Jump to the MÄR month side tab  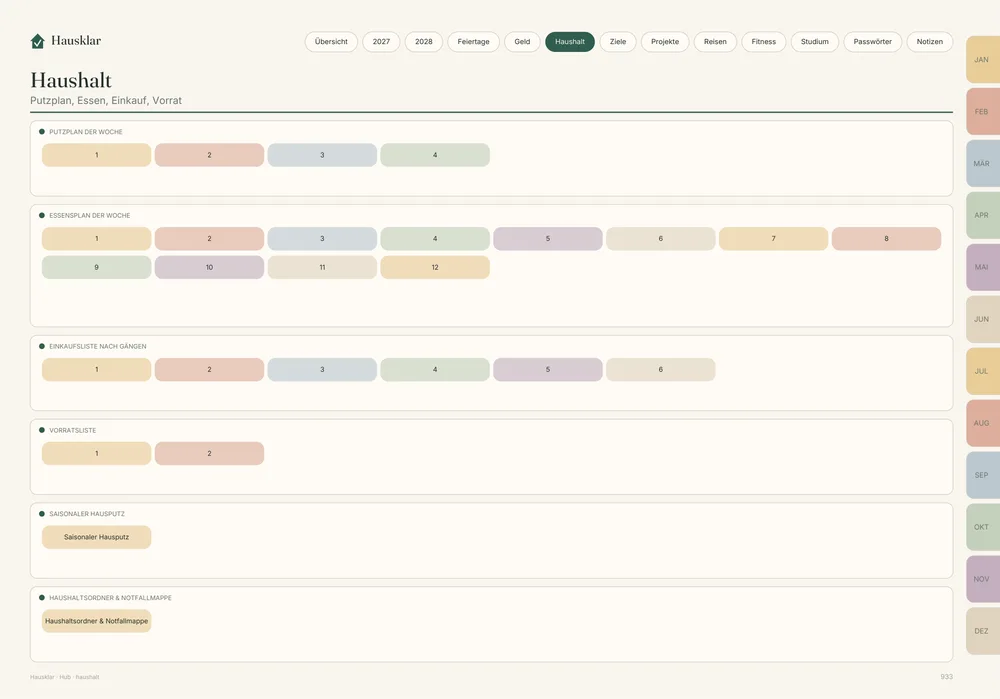tap(983, 163)
